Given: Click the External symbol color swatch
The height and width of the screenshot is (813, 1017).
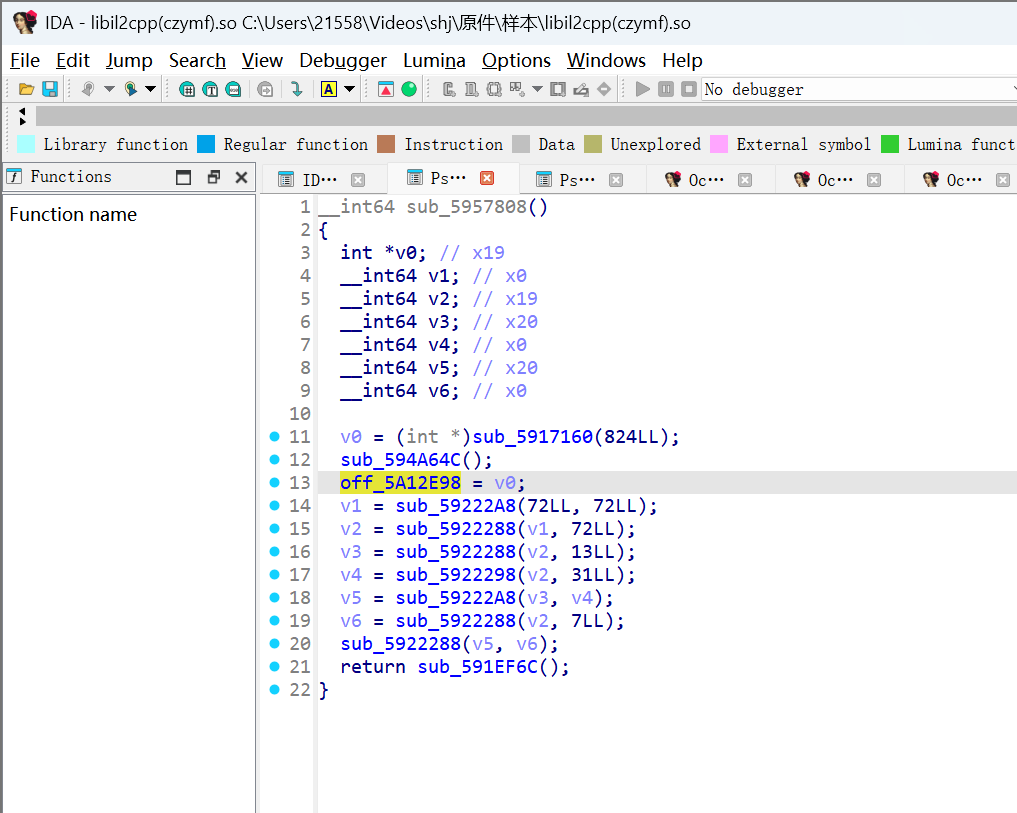Looking at the screenshot, I should point(719,144).
